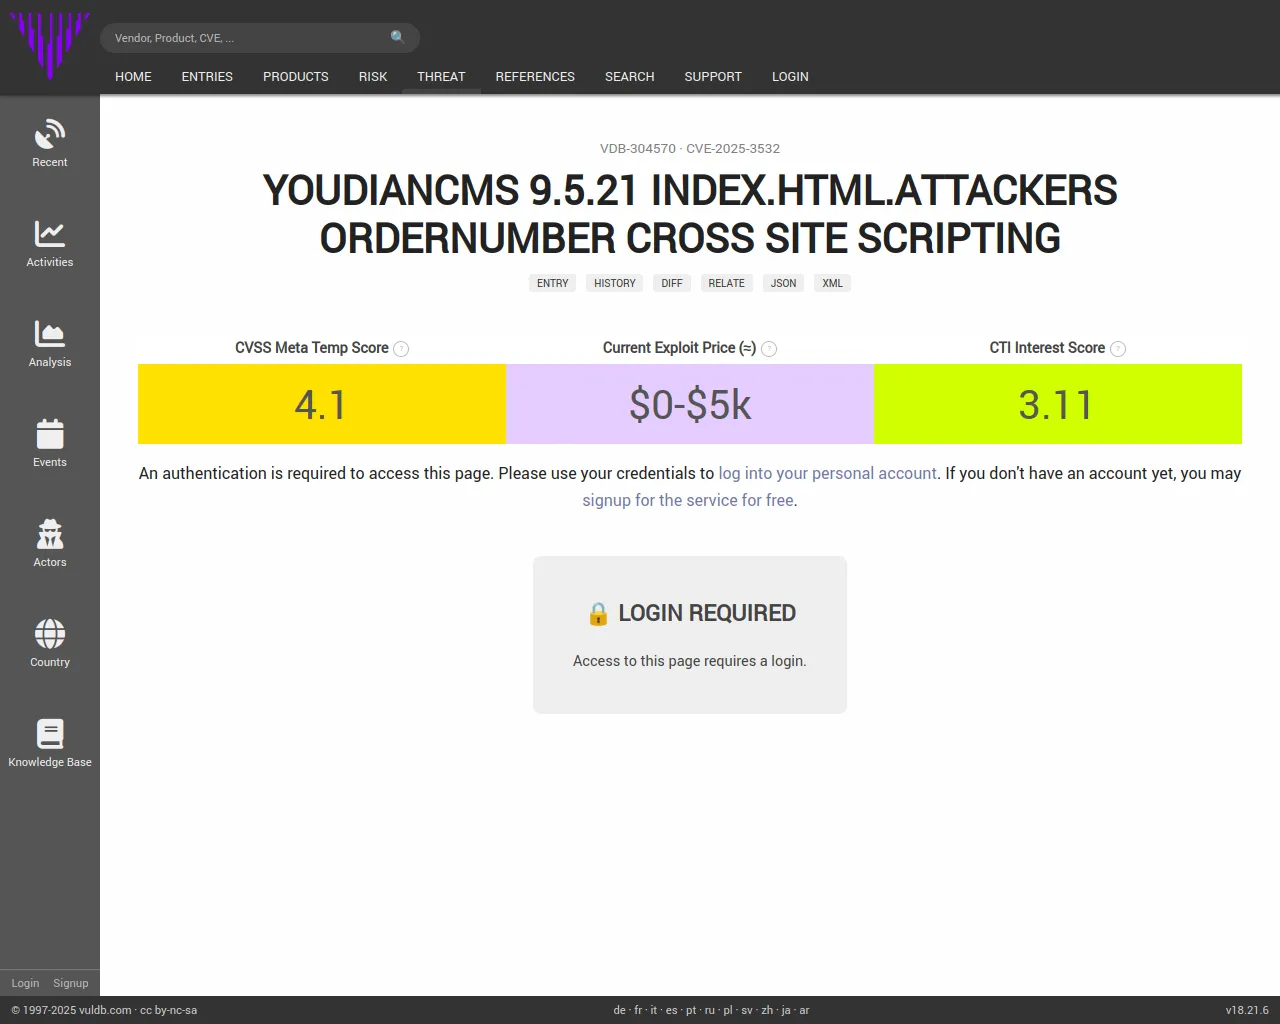Screen dimensions: 1280x1024
Task: Follow the 'log into your personal account' link
Action: click(828, 473)
